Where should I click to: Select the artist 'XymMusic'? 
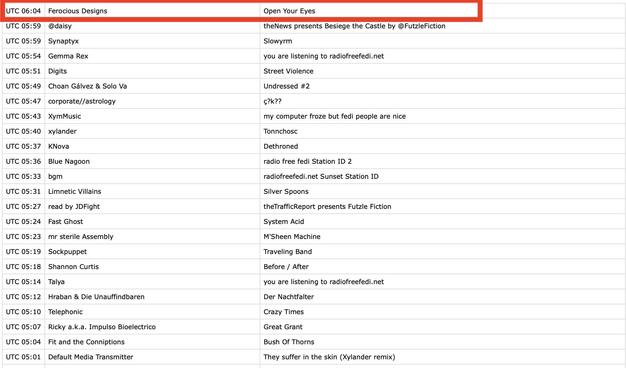(x=64, y=116)
